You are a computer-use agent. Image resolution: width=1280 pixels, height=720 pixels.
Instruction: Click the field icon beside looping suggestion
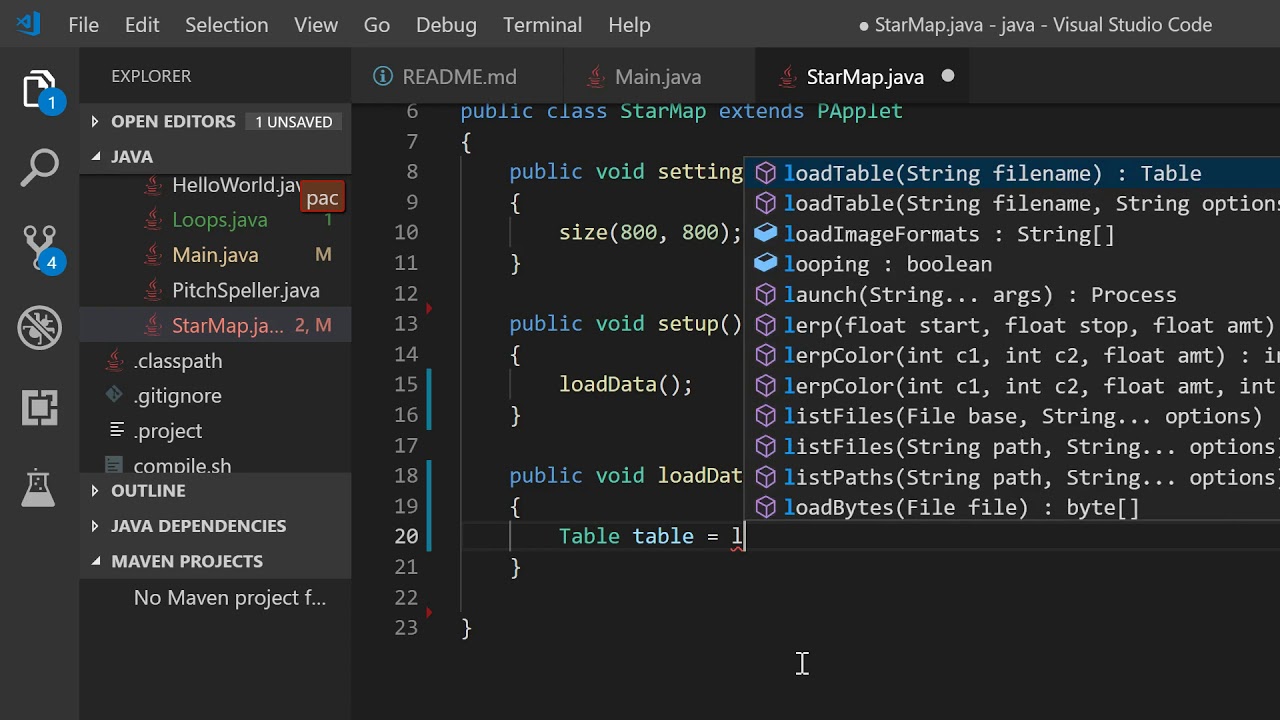(766, 264)
